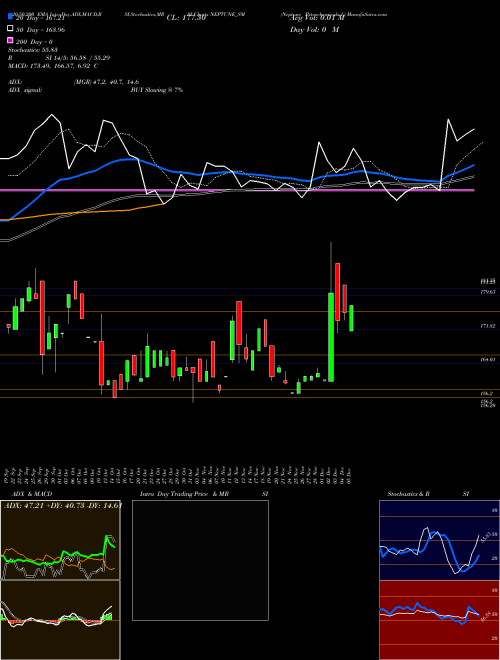
Task: Open the MACD histogram mini chart
Action: pos(60,620)
